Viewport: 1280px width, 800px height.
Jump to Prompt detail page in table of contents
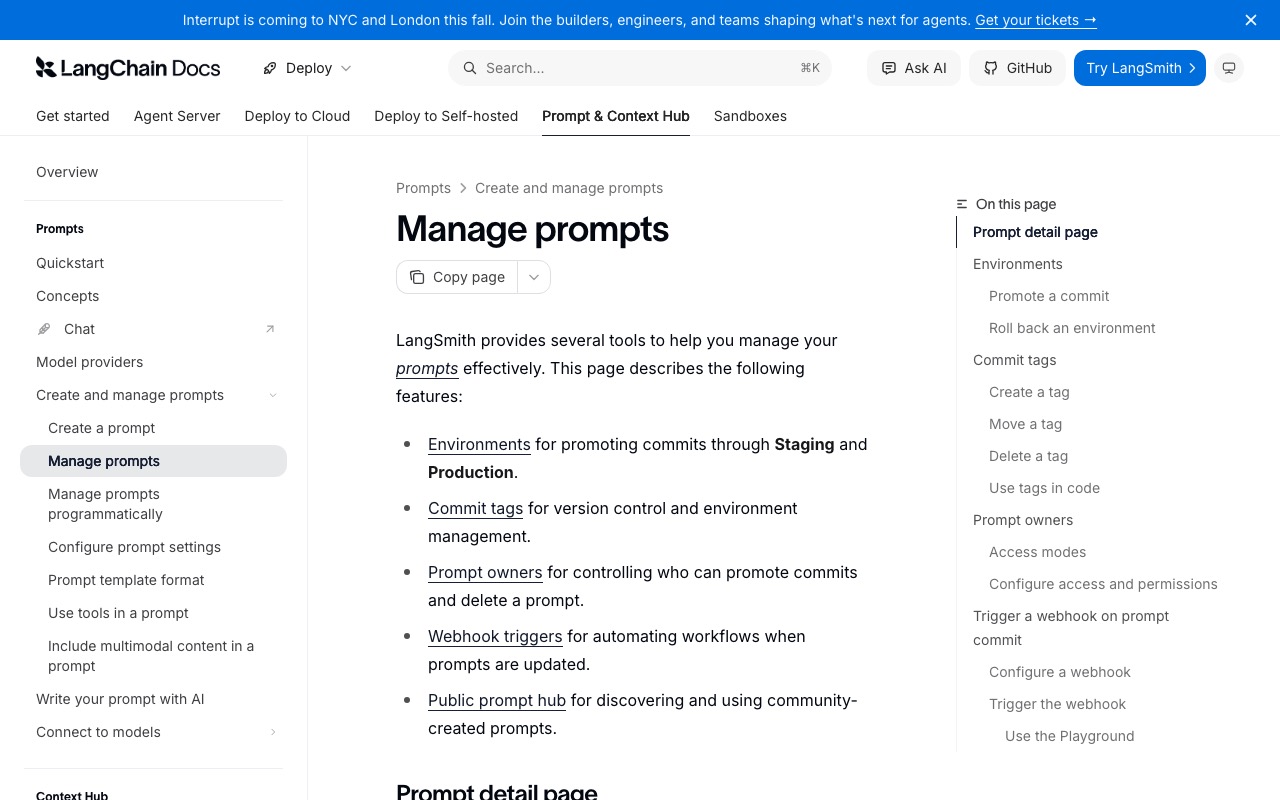(x=1035, y=232)
